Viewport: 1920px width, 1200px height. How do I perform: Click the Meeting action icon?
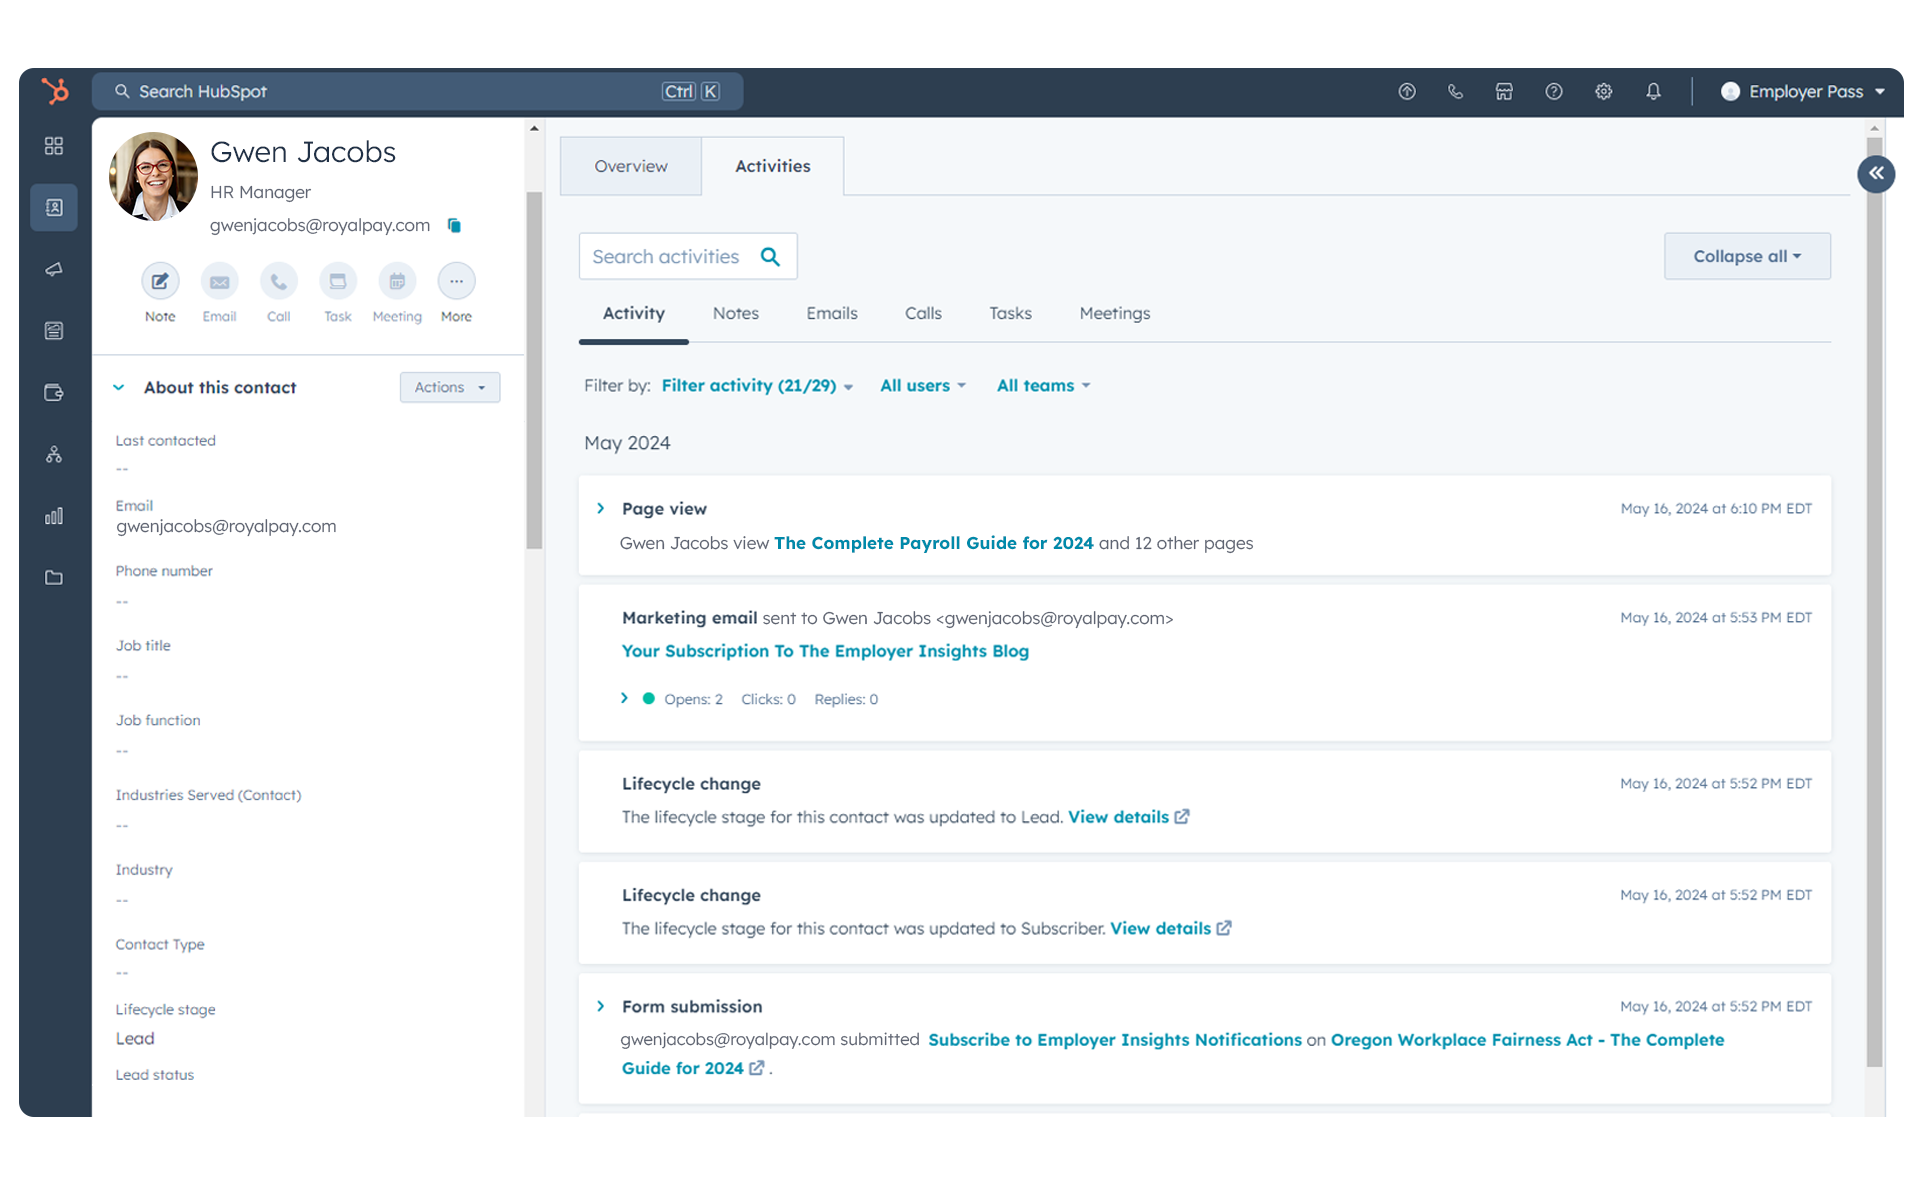(x=397, y=281)
